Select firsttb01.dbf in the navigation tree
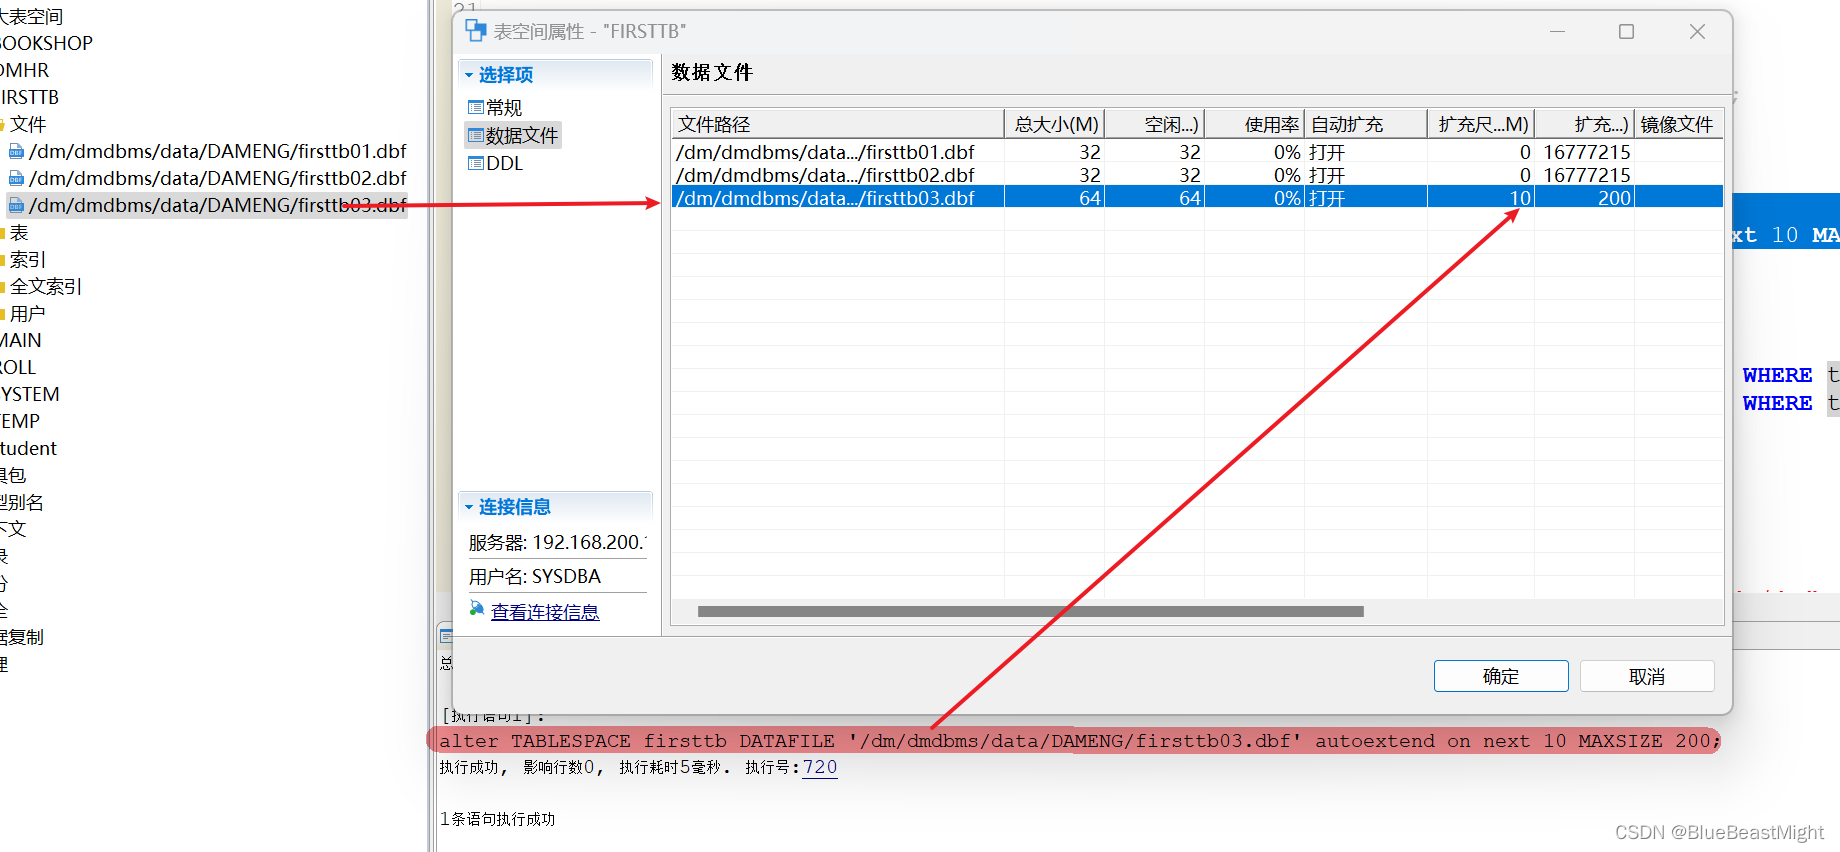 (x=218, y=151)
